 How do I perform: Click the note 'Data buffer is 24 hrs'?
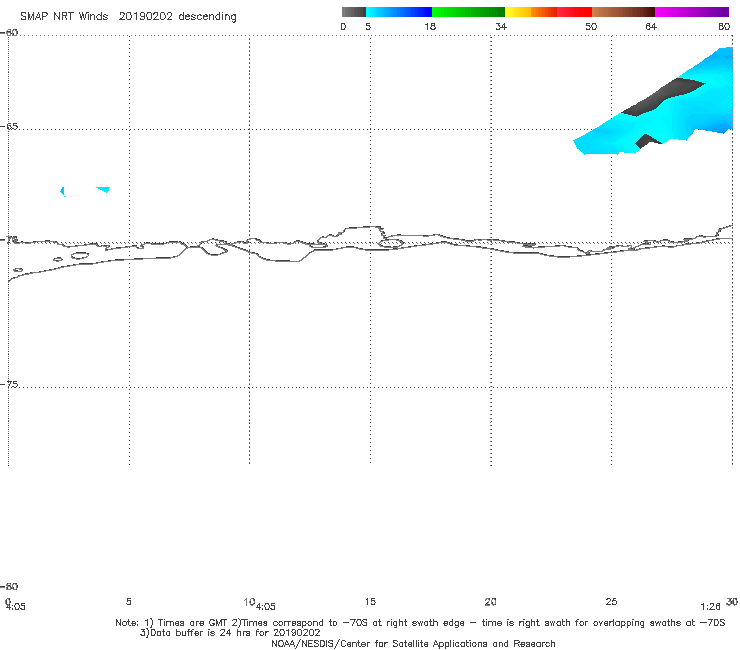point(204,633)
